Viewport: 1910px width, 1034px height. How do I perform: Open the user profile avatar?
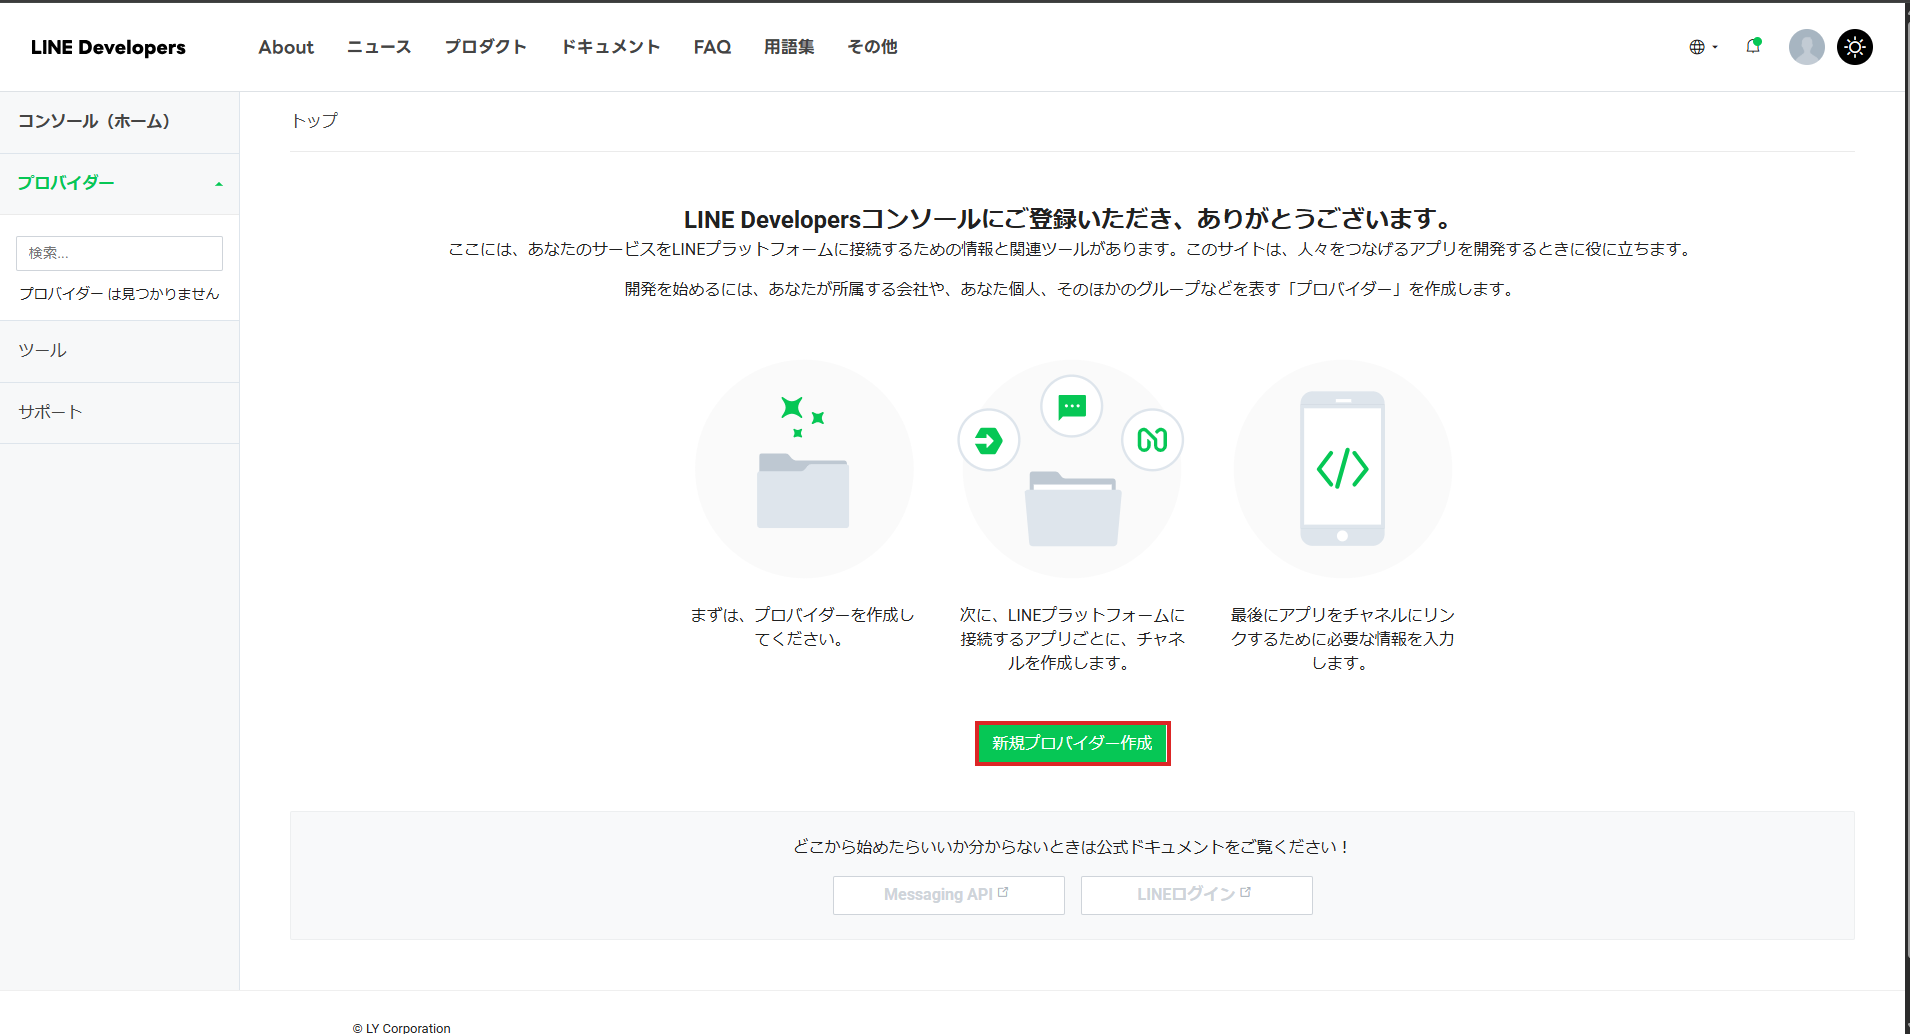[1806, 47]
